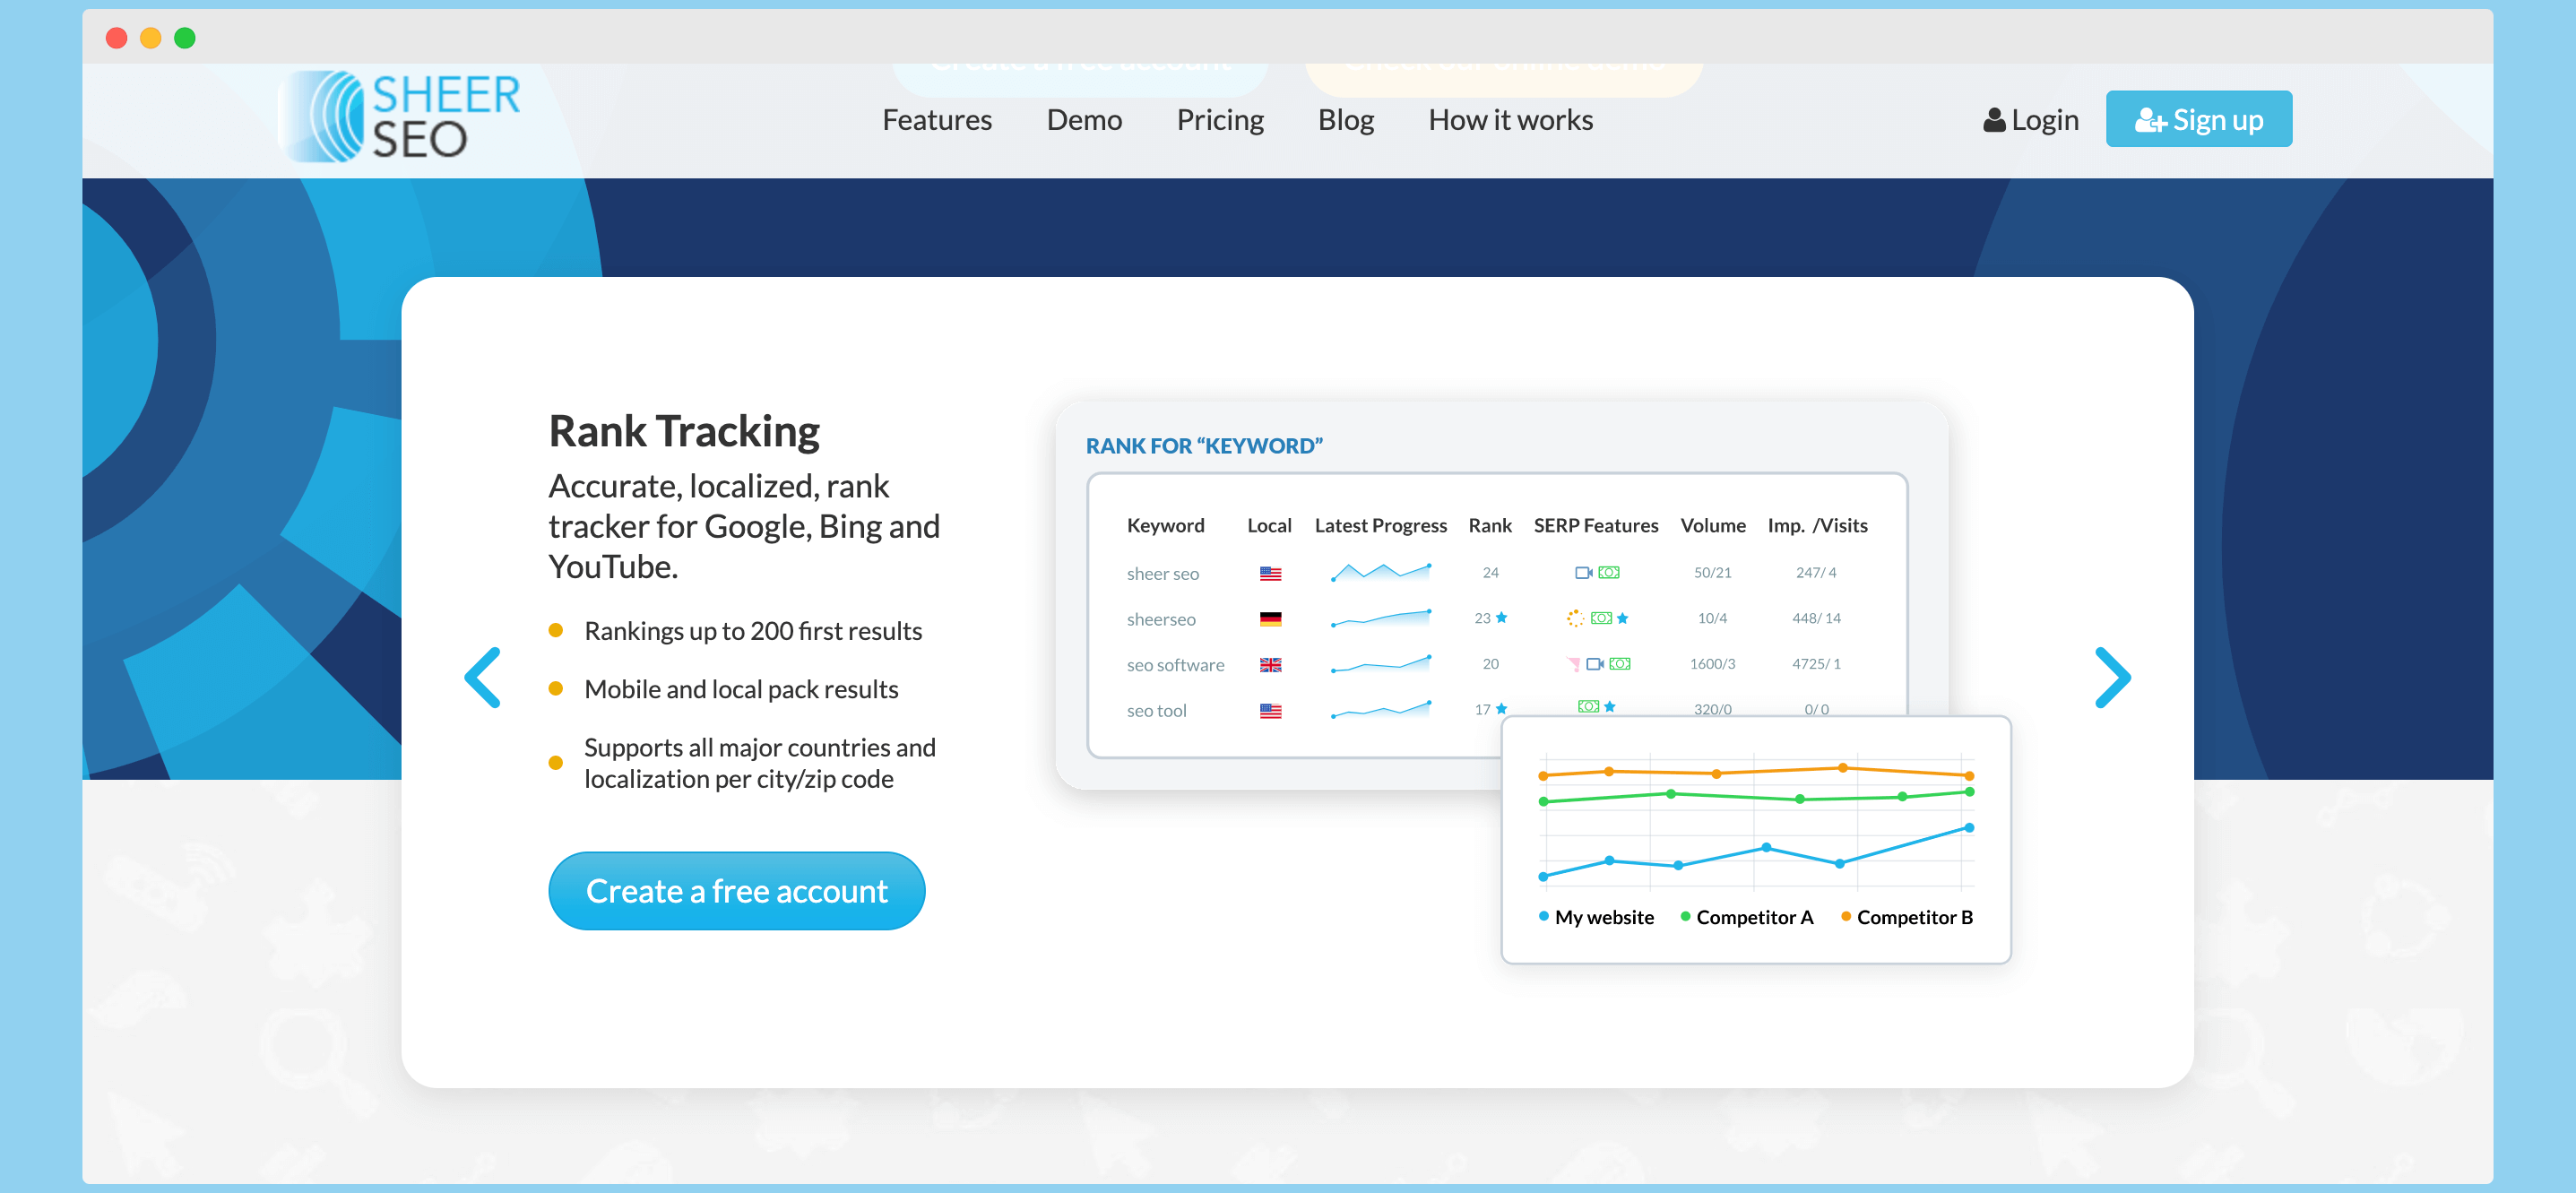The image size is (2576, 1193).
Task: Click the 'Sign up' button
Action: 2200,117
